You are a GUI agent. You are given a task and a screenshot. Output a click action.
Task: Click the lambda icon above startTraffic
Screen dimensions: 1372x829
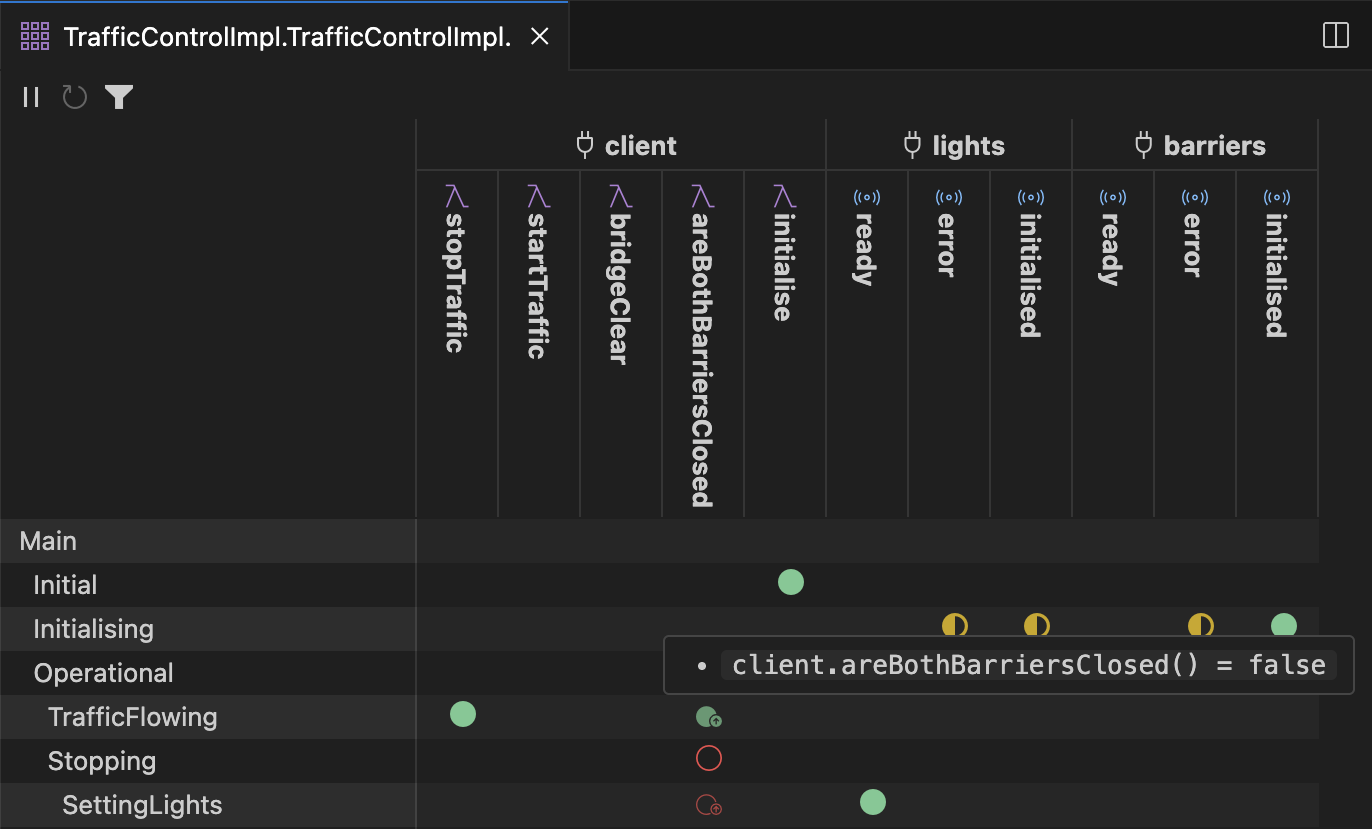point(539,196)
